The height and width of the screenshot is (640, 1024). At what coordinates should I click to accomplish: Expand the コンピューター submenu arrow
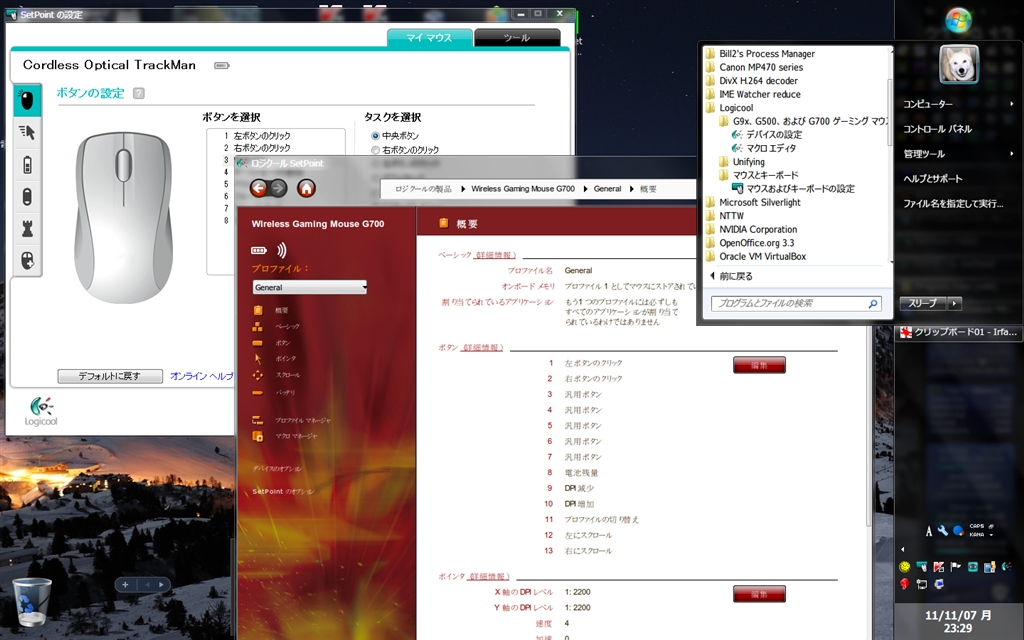pos(1012,104)
